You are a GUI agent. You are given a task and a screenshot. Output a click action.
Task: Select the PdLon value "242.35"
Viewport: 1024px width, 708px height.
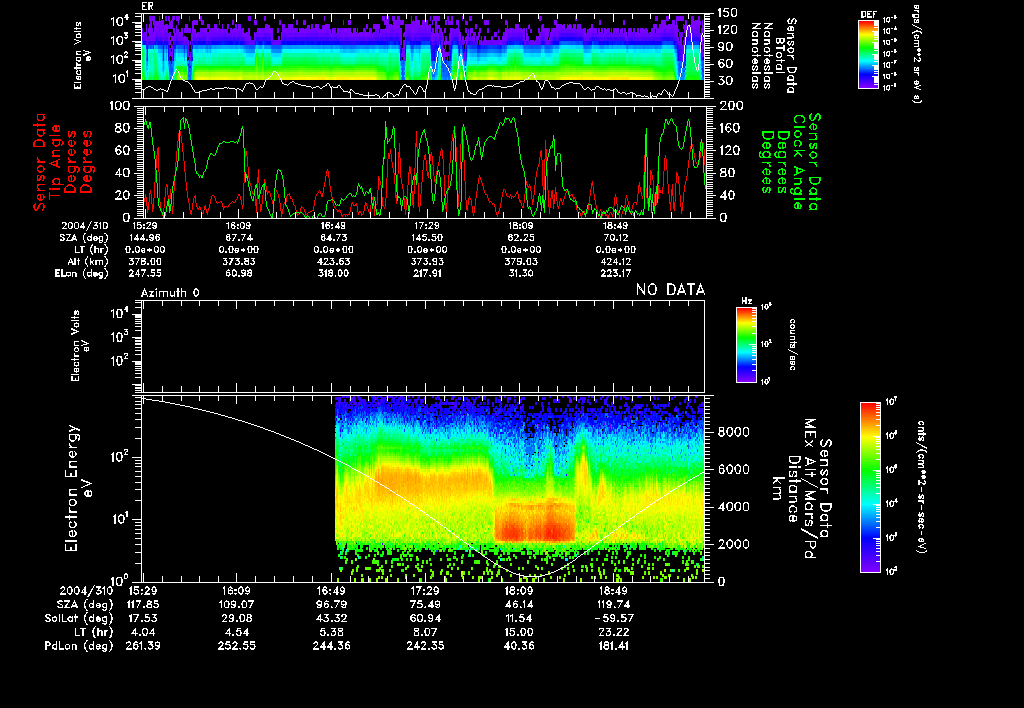click(426, 646)
